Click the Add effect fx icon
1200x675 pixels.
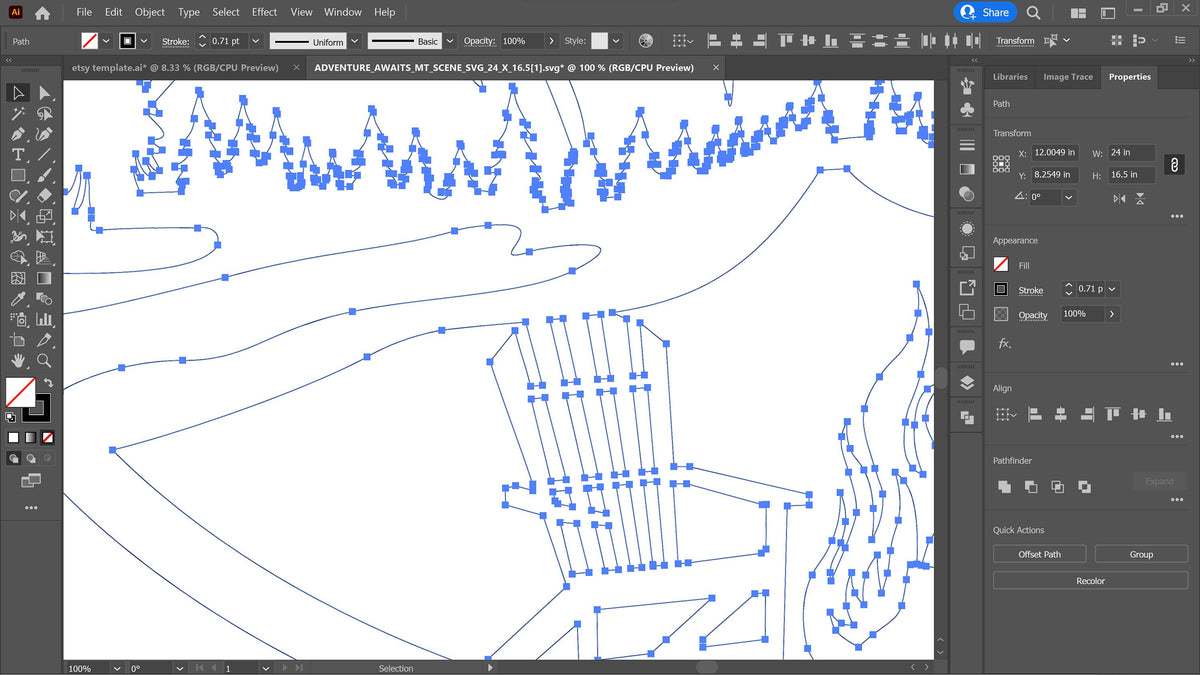coord(1004,343)
